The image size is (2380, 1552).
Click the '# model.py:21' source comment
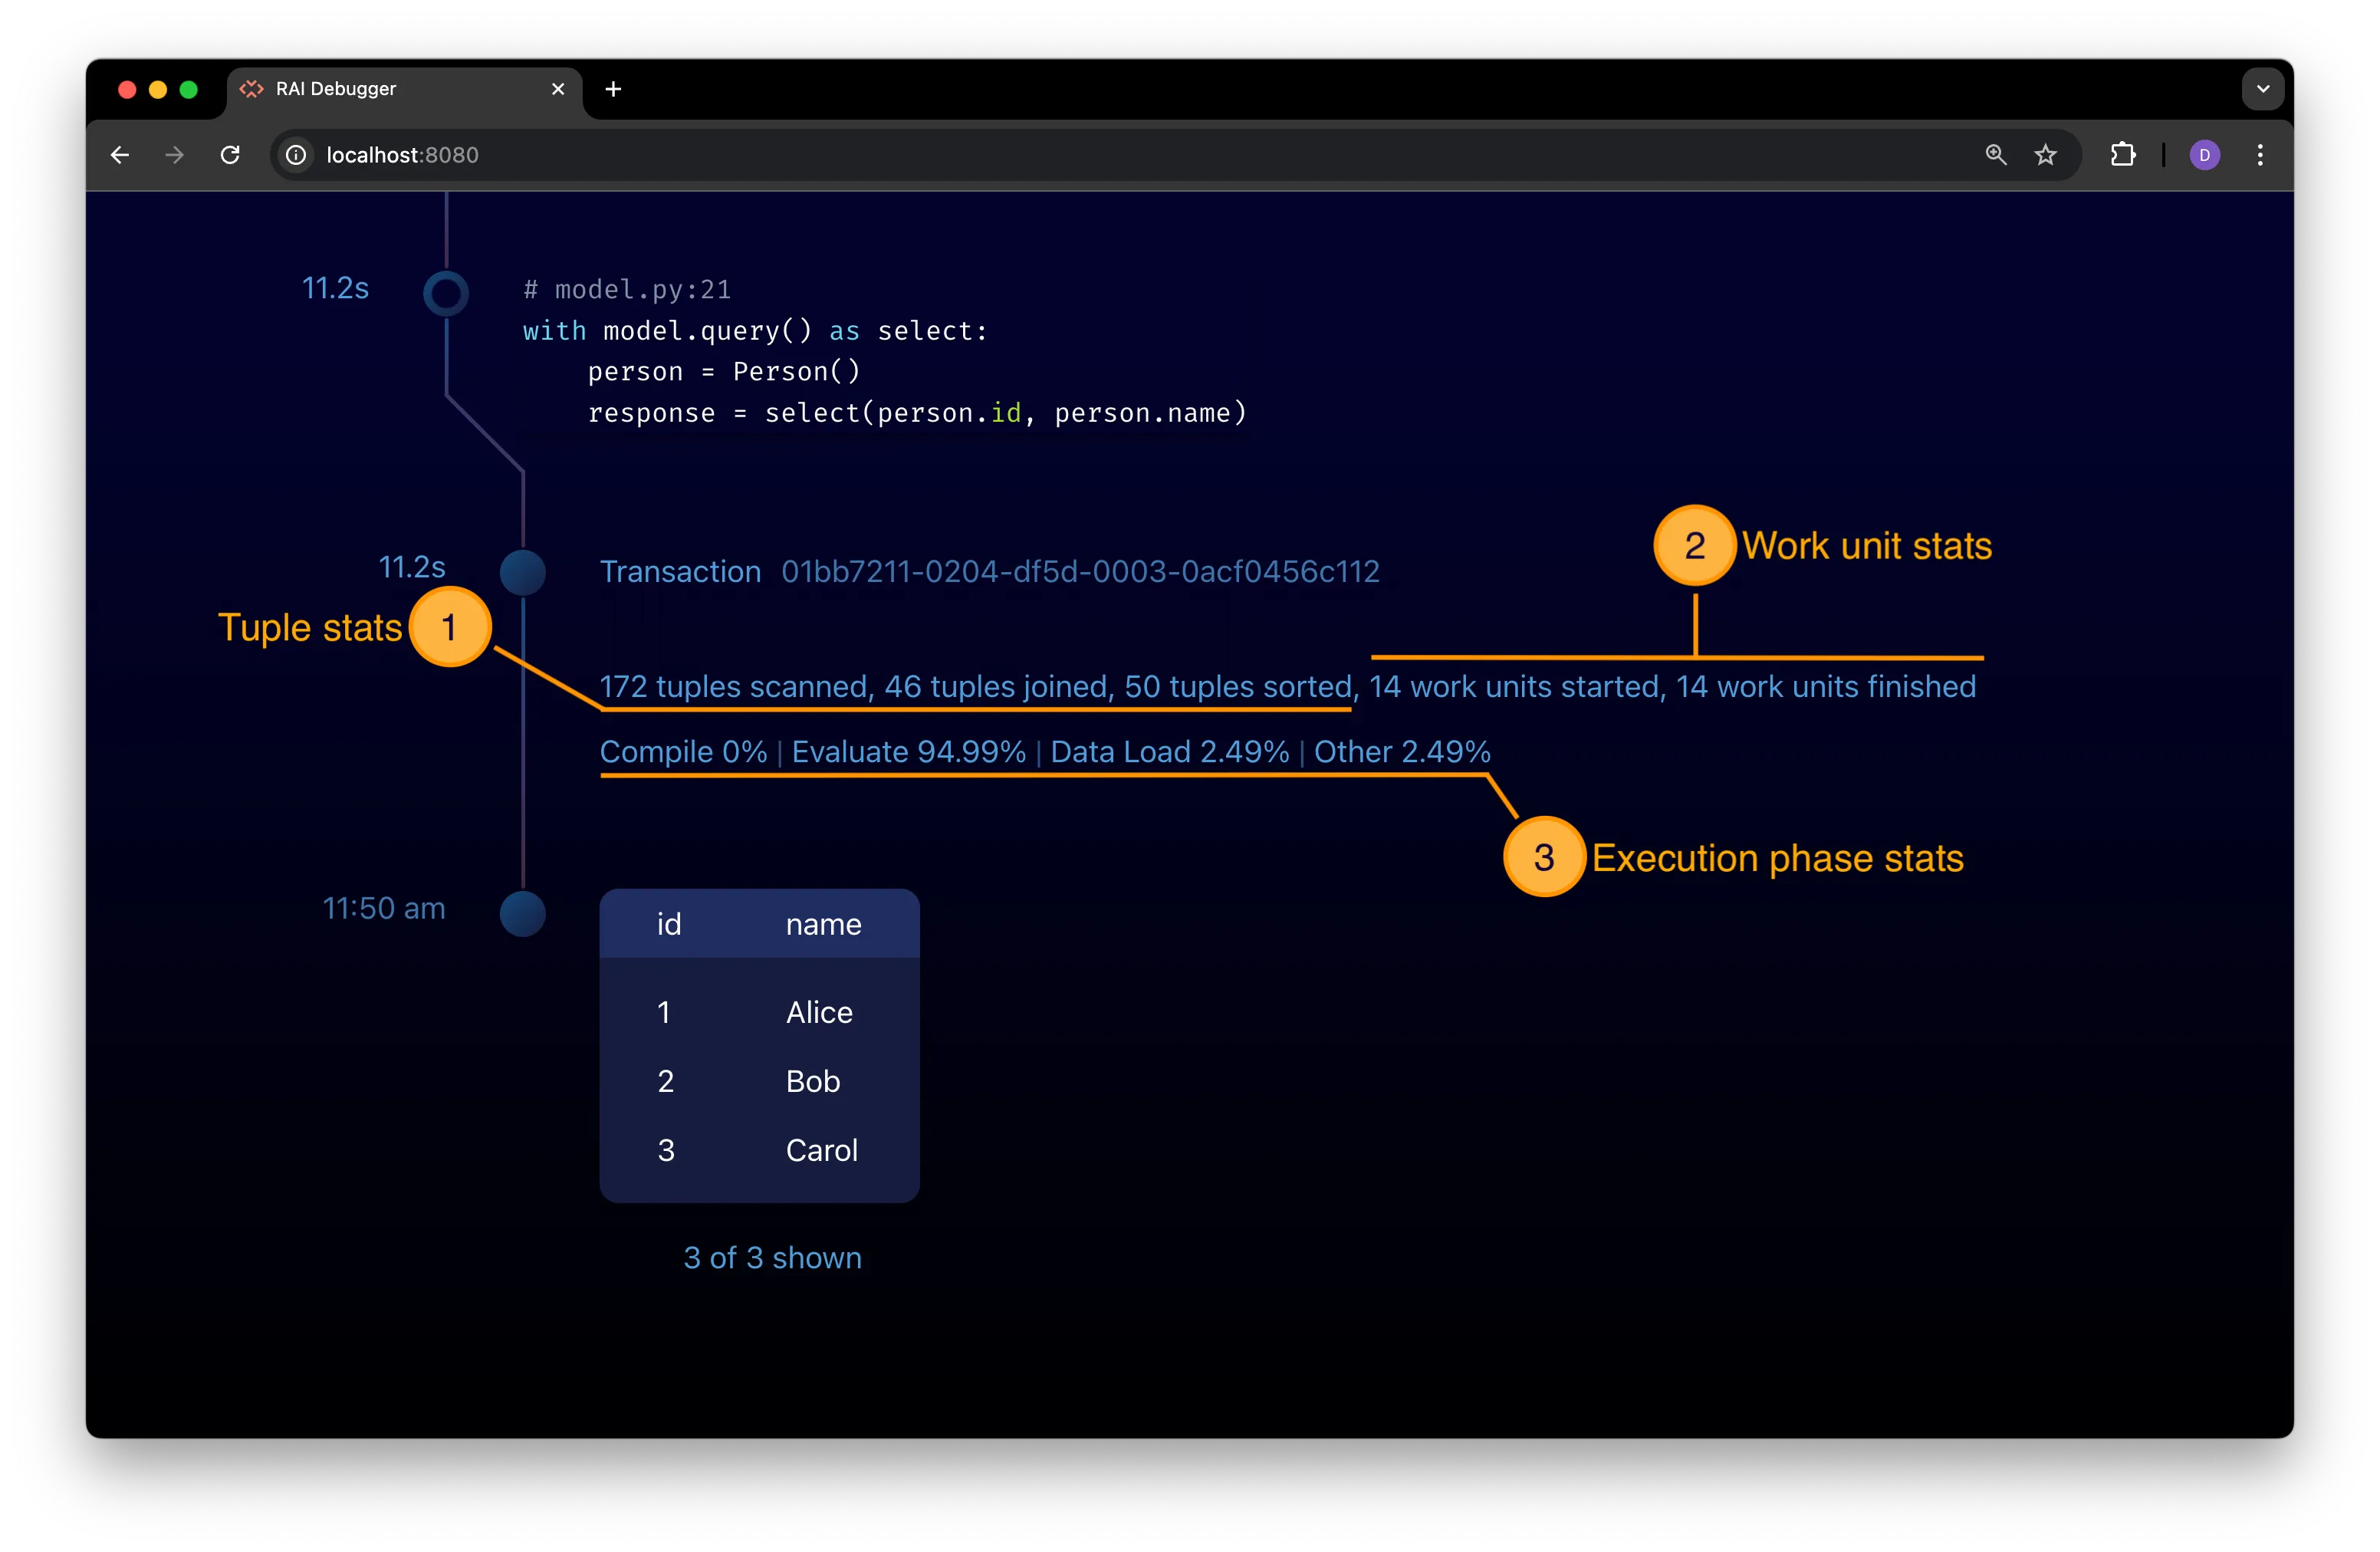click(x=627, y=290)
